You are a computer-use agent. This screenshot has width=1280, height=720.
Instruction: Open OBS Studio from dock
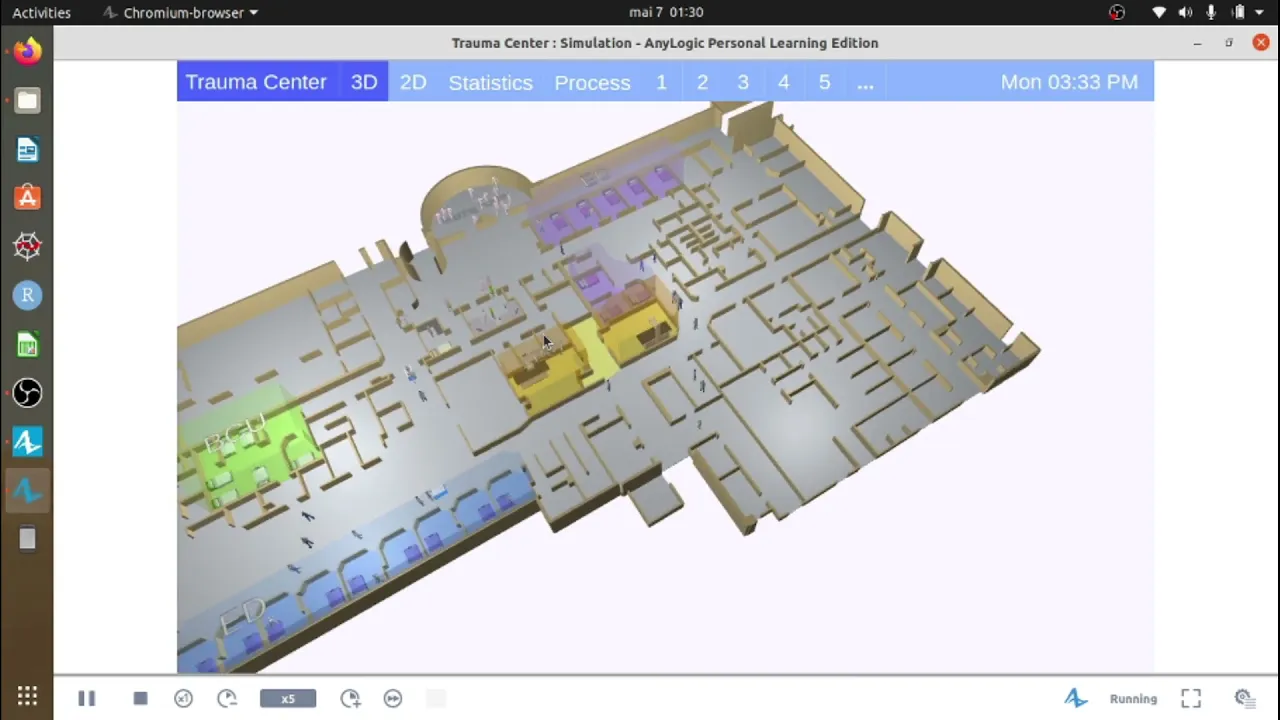[27, 393]
